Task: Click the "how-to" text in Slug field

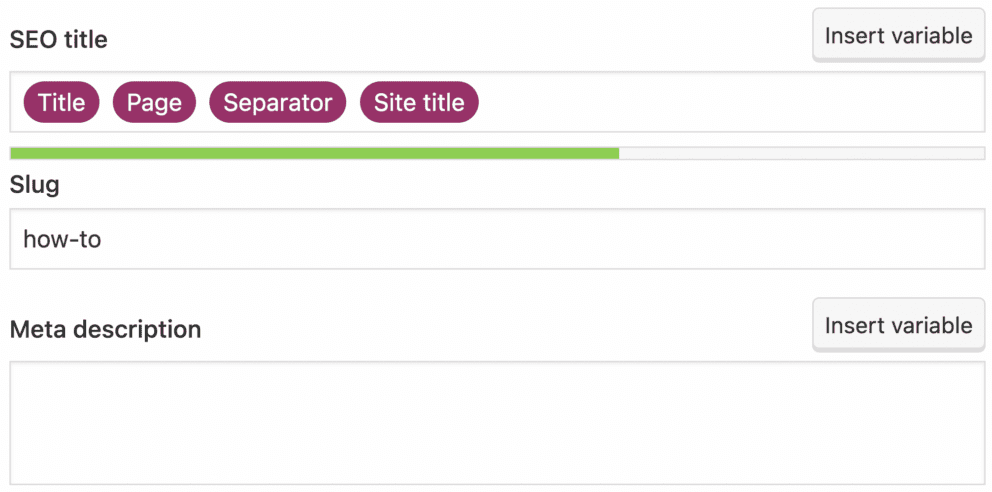Action: coord(62,240)
